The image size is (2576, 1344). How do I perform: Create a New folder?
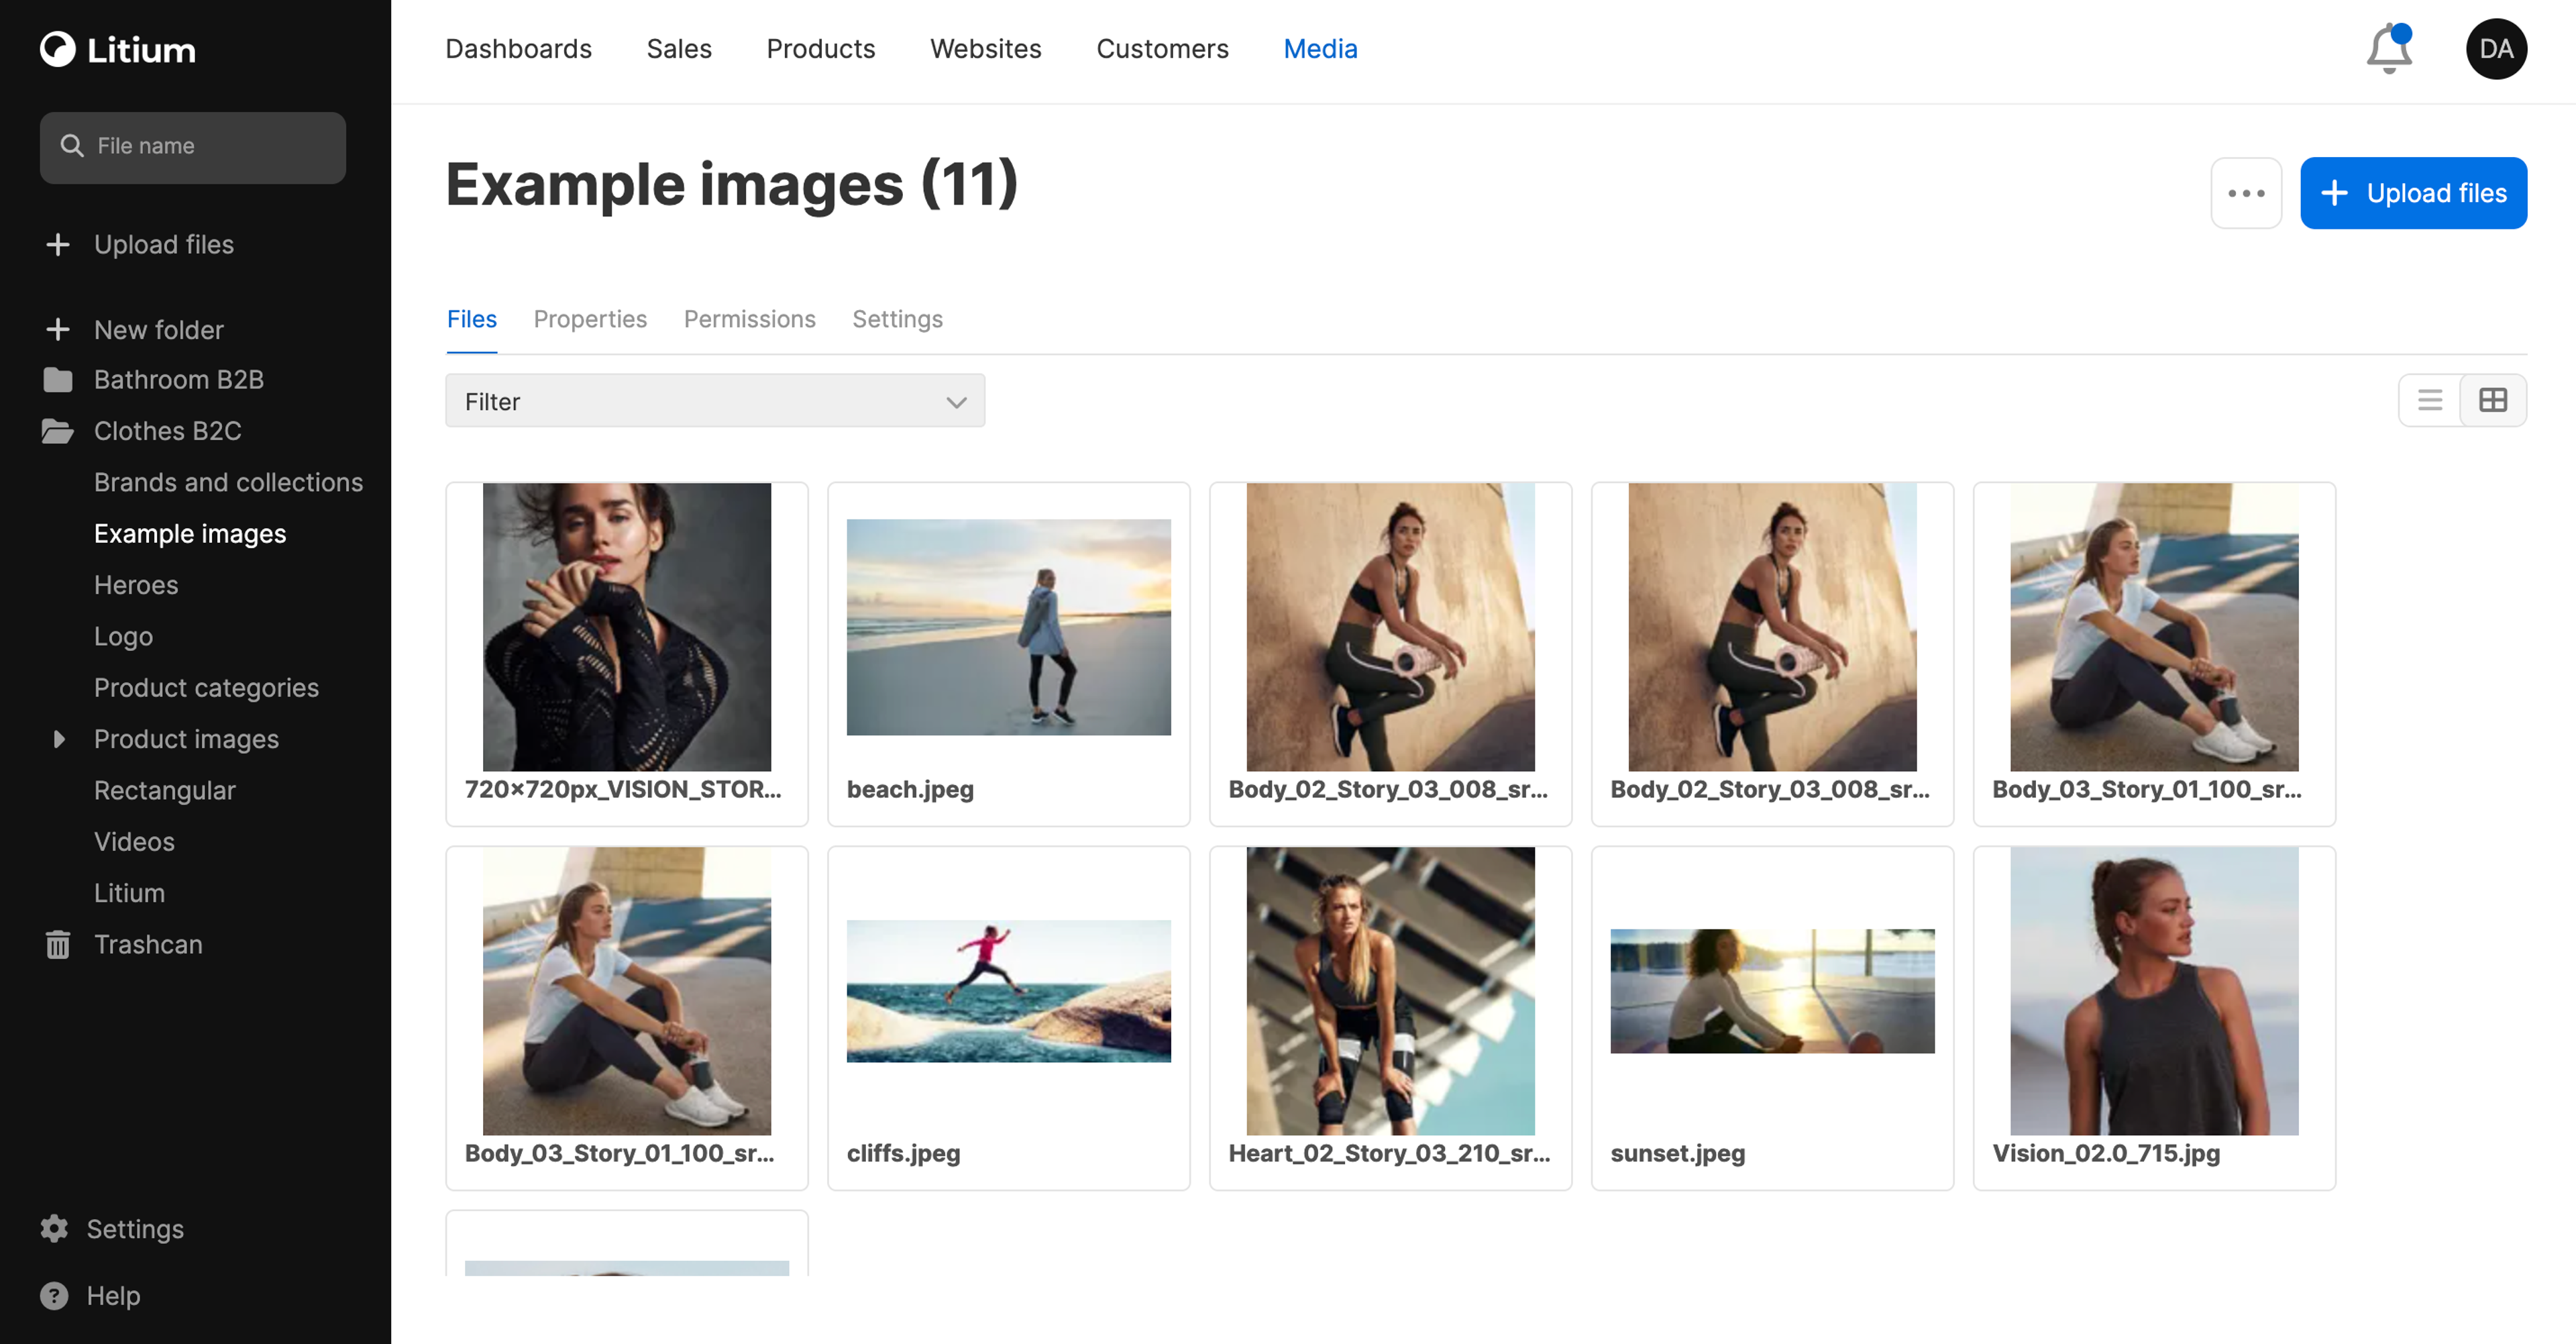coord(159,329)
